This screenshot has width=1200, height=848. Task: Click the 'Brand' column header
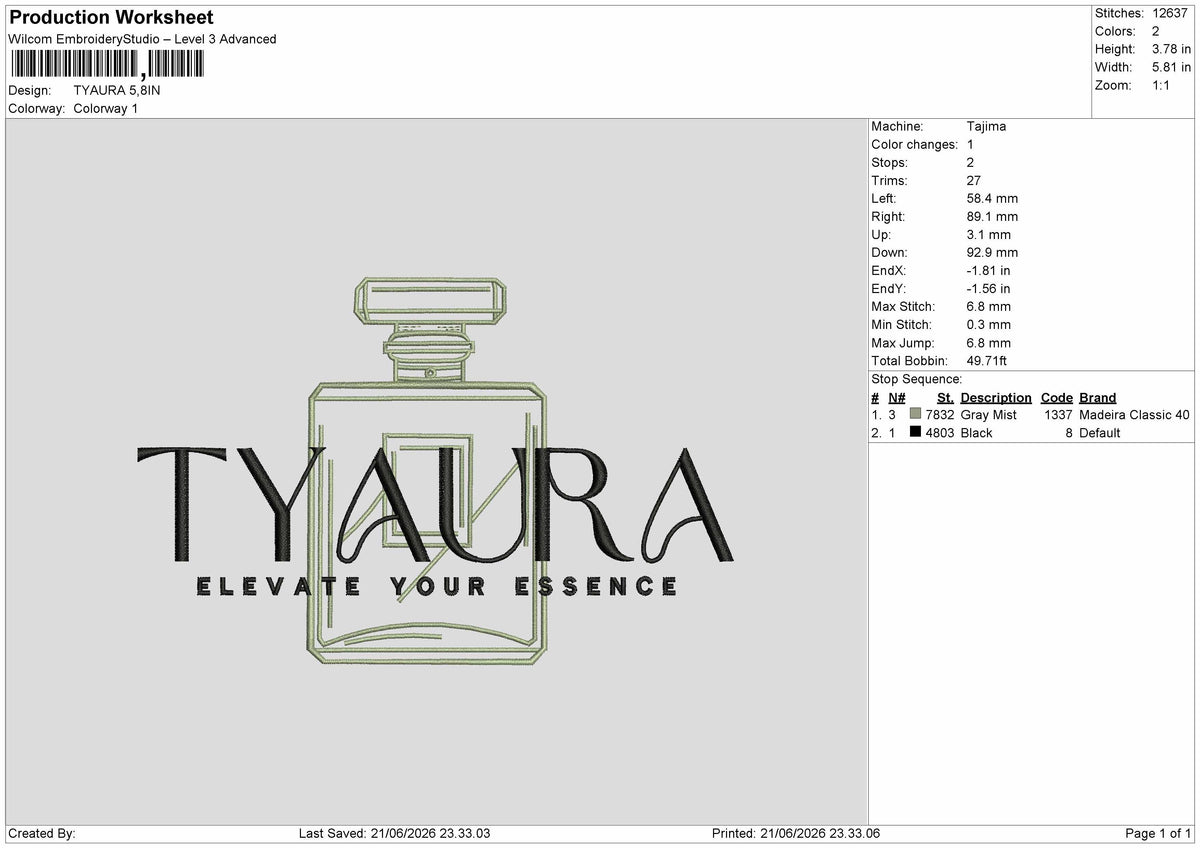click(1097, 397)
